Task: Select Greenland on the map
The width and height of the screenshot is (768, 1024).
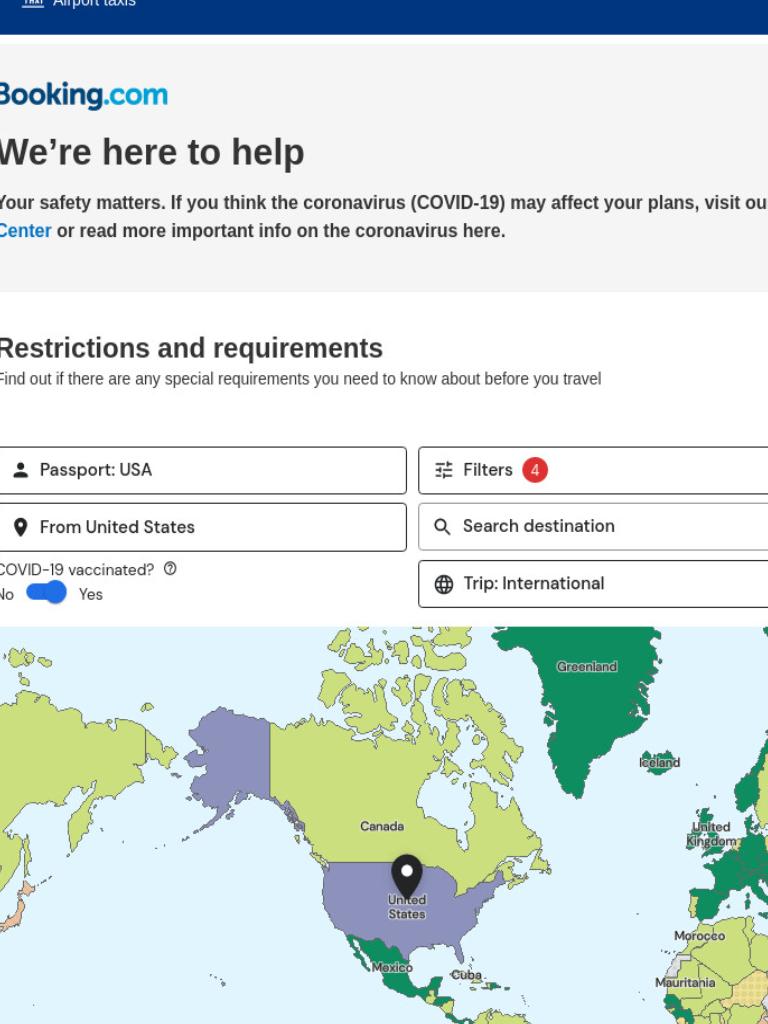Action: (x=587, y=667)
